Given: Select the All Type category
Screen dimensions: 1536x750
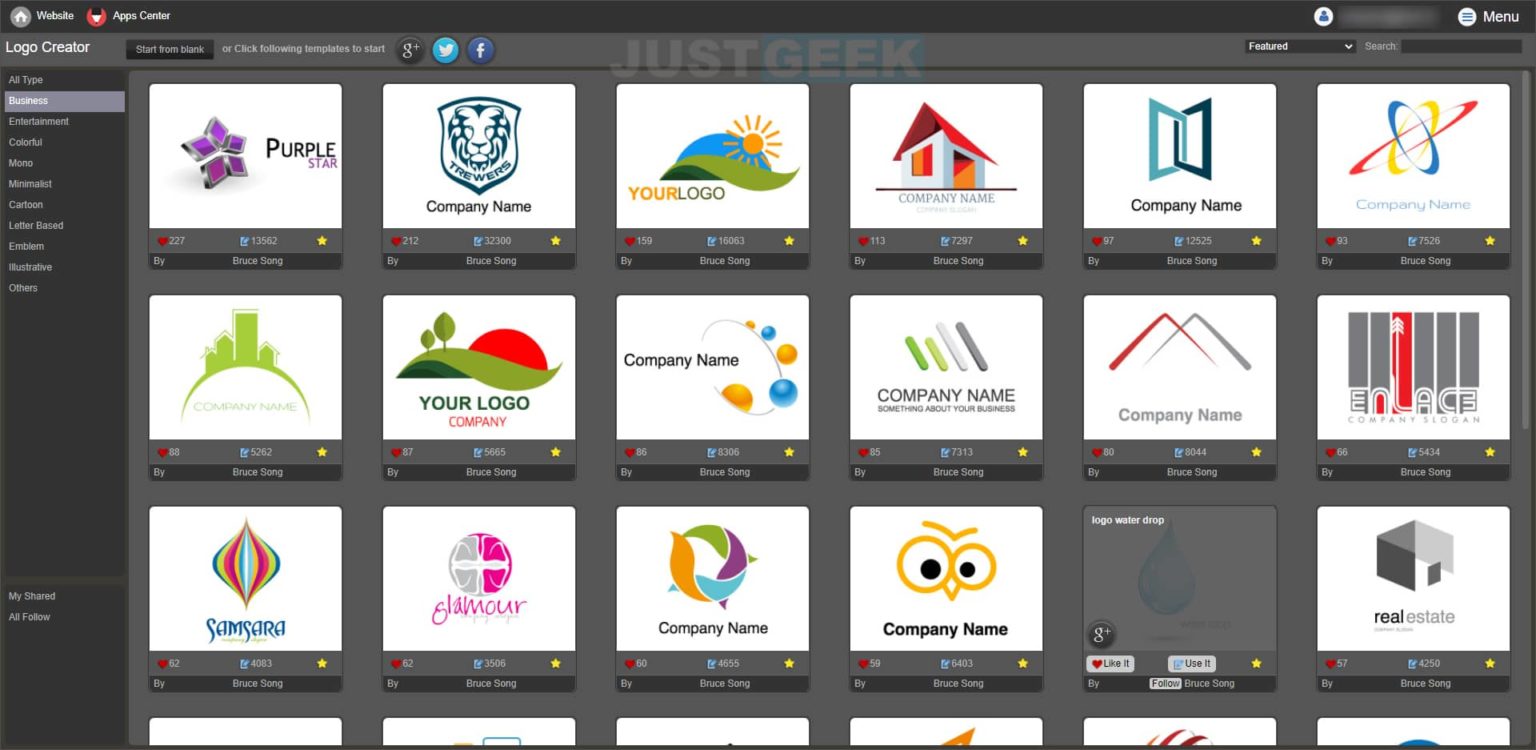Looking at the screenshot, I should (x=64, y=80).
